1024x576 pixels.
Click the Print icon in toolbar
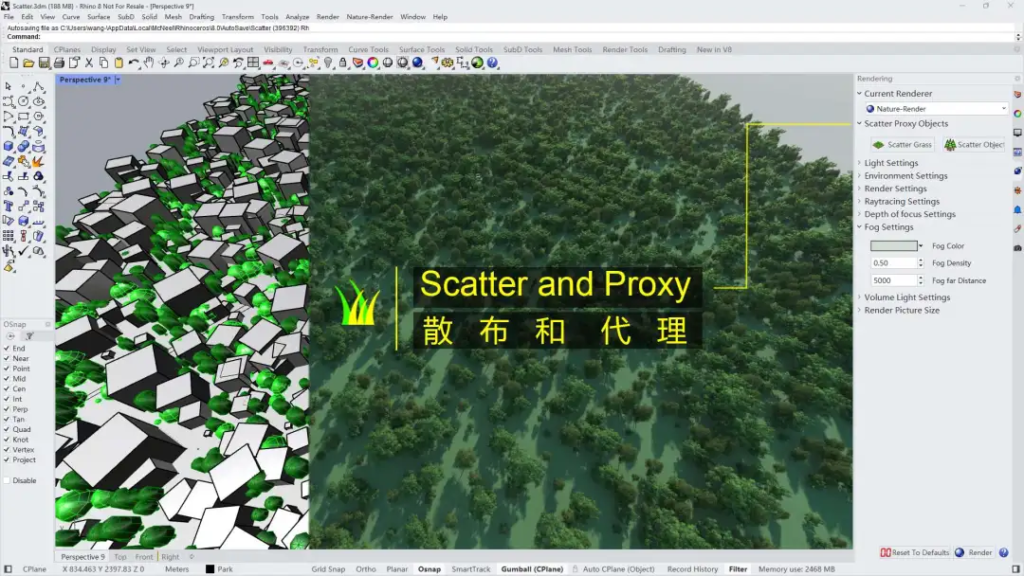coord(59,63)
